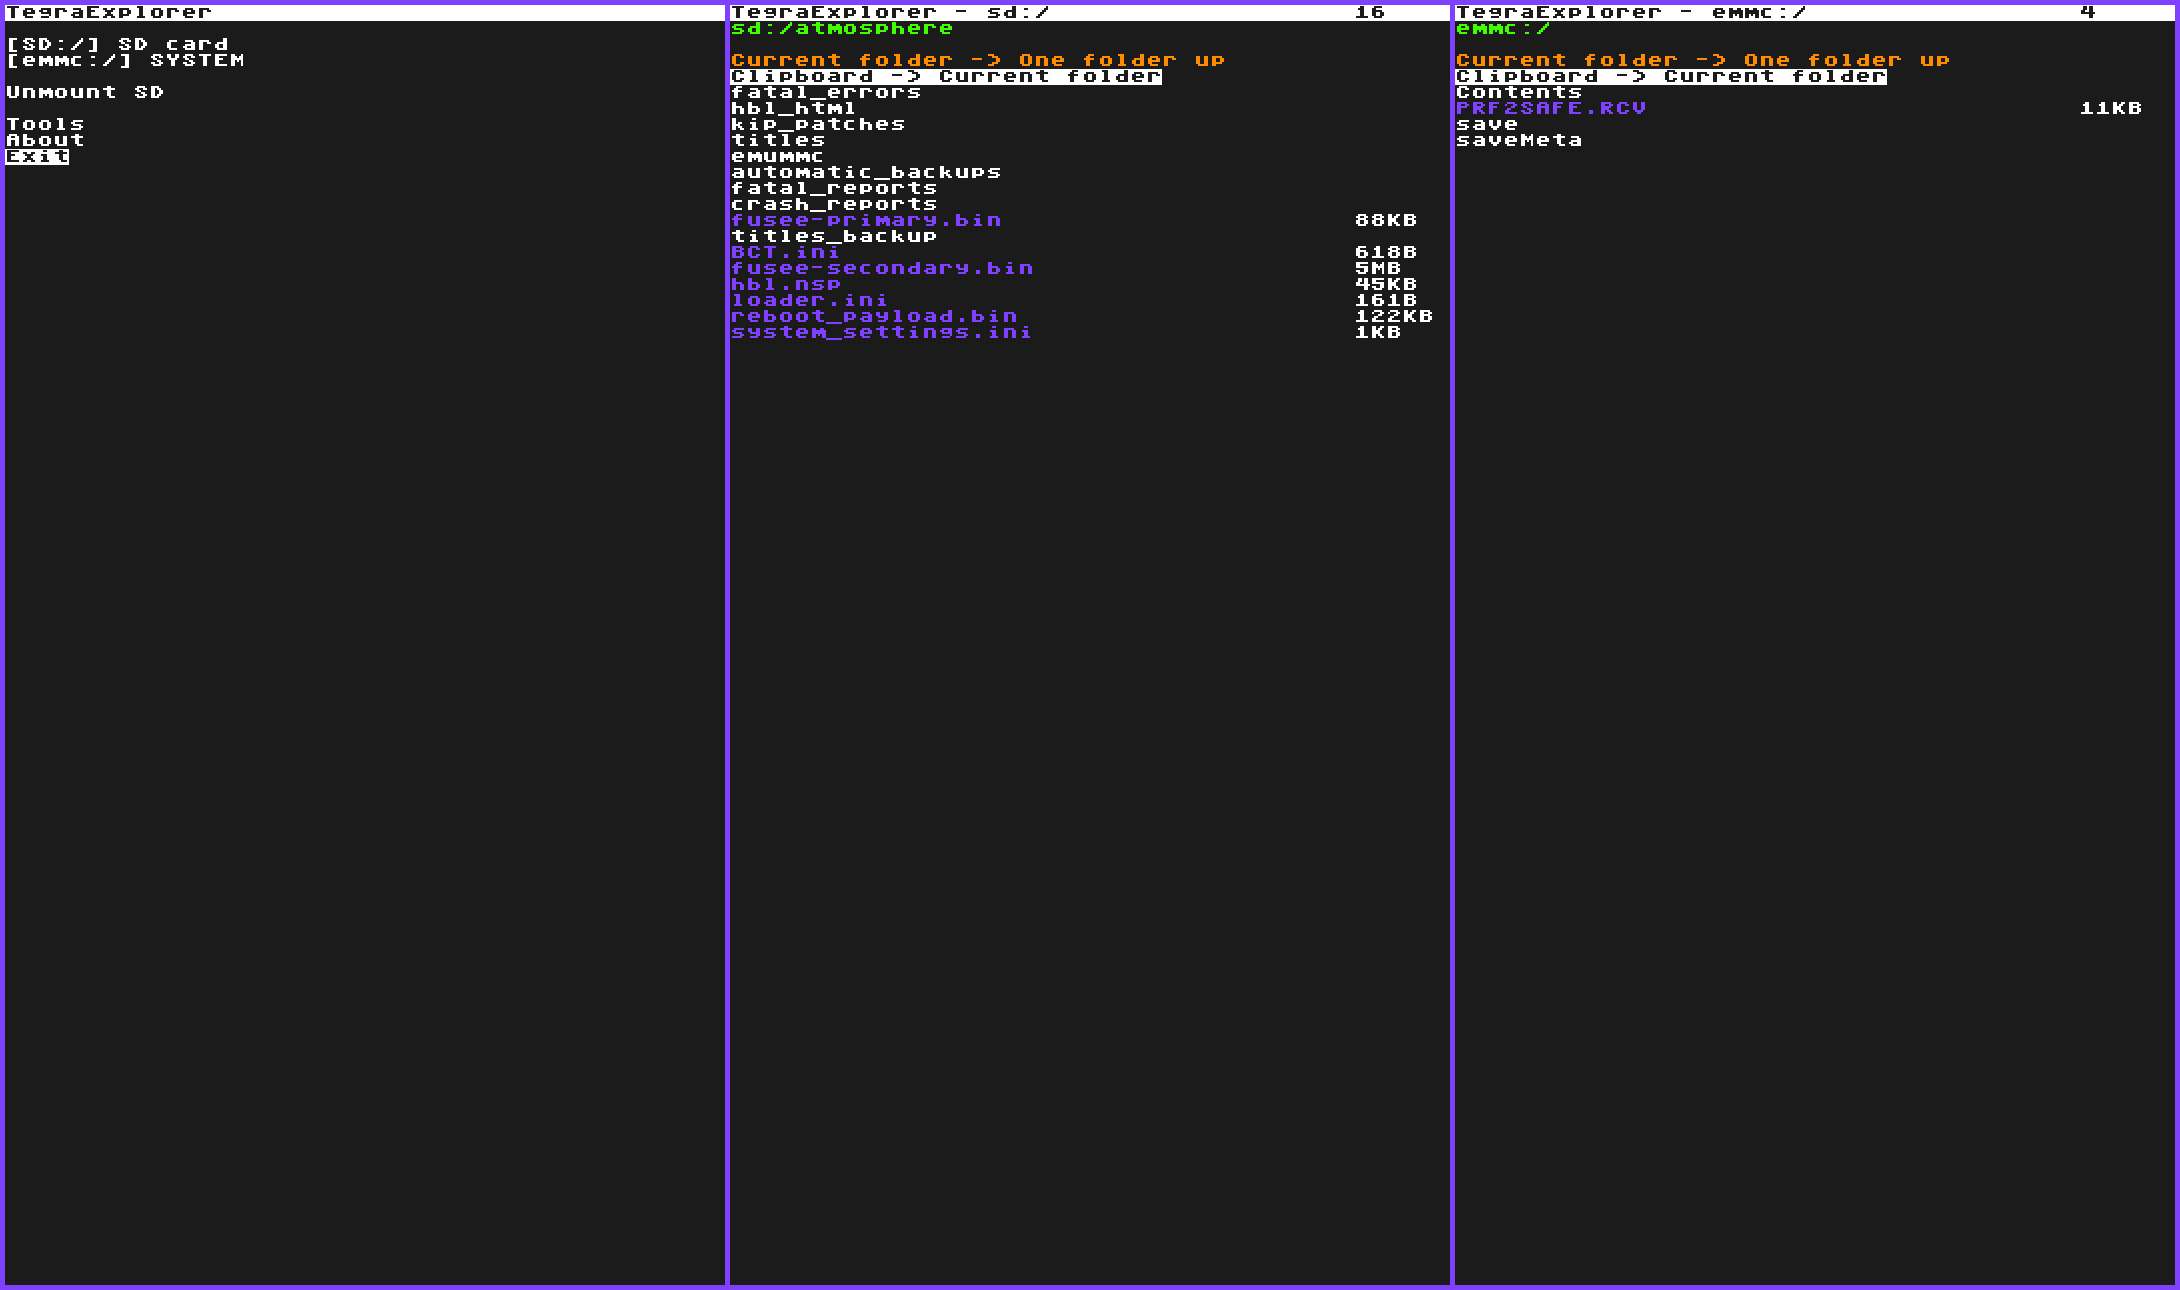Paste clipboard into sd:/ current folder
2180x1290 pixels.
945,76
